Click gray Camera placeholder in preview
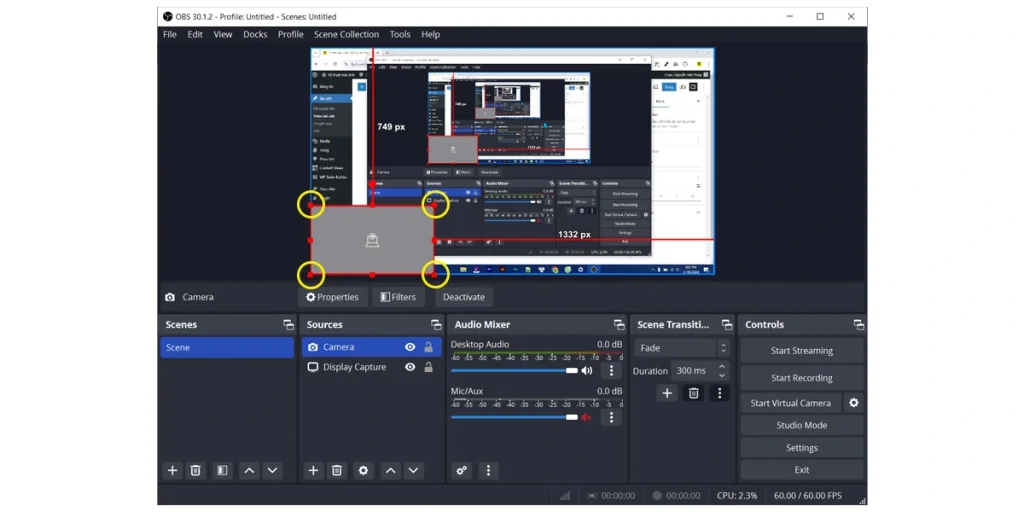Image resolution: width=1024 pixels, height=512 pixels. [x=372, y=240]
